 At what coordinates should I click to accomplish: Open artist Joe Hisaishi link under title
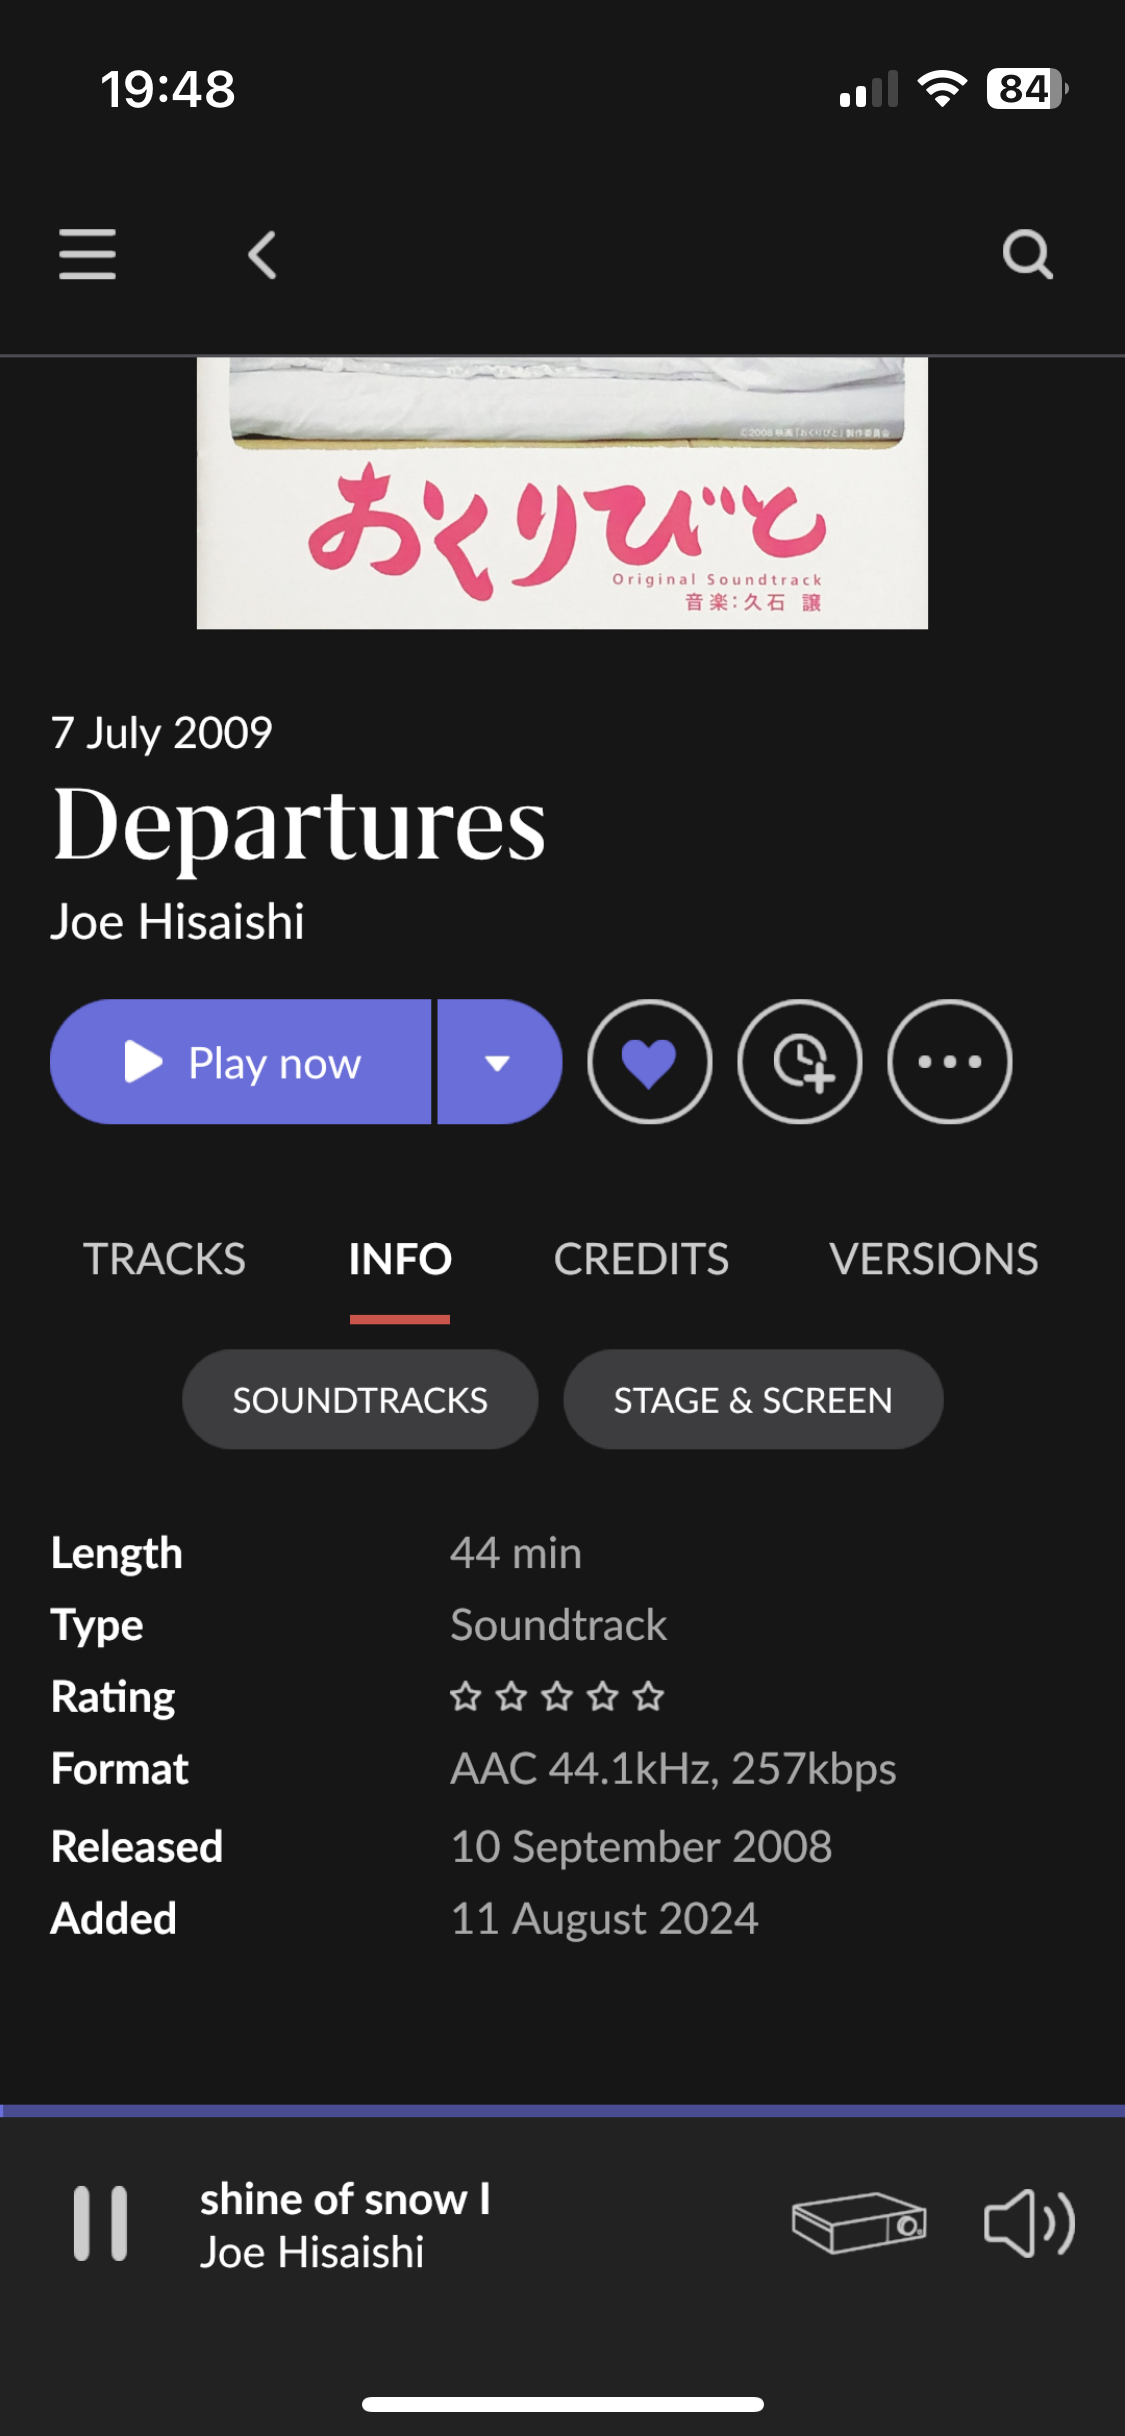(x=178, y=922)
